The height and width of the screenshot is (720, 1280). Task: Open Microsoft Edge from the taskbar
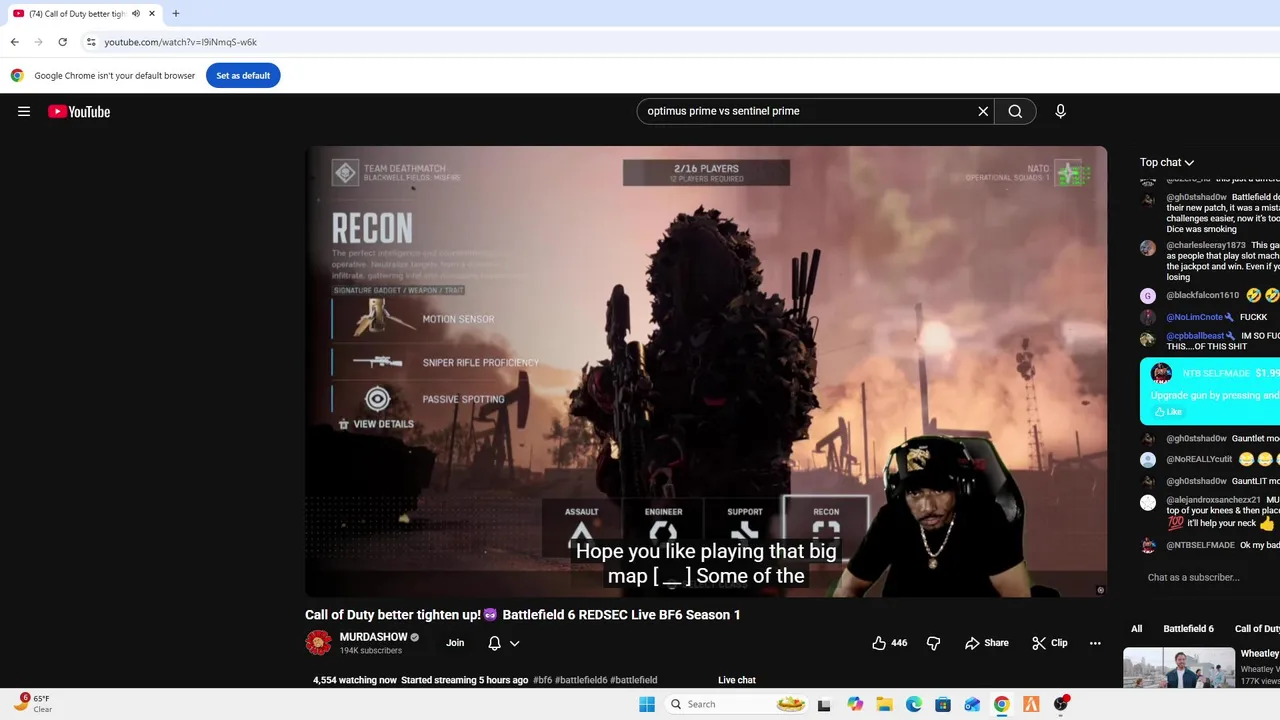[x=914, y=704]
